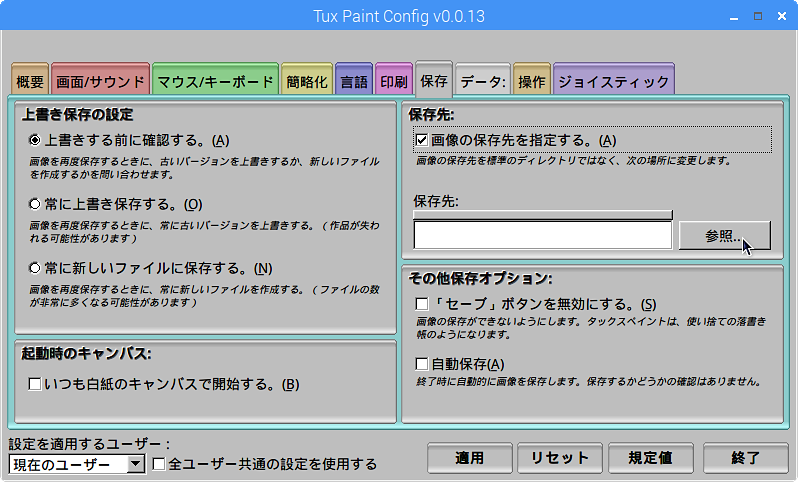The height and width of the screenshot is (482, 798).
Task: Open the 概要 tab
Action: click(30, 80)
